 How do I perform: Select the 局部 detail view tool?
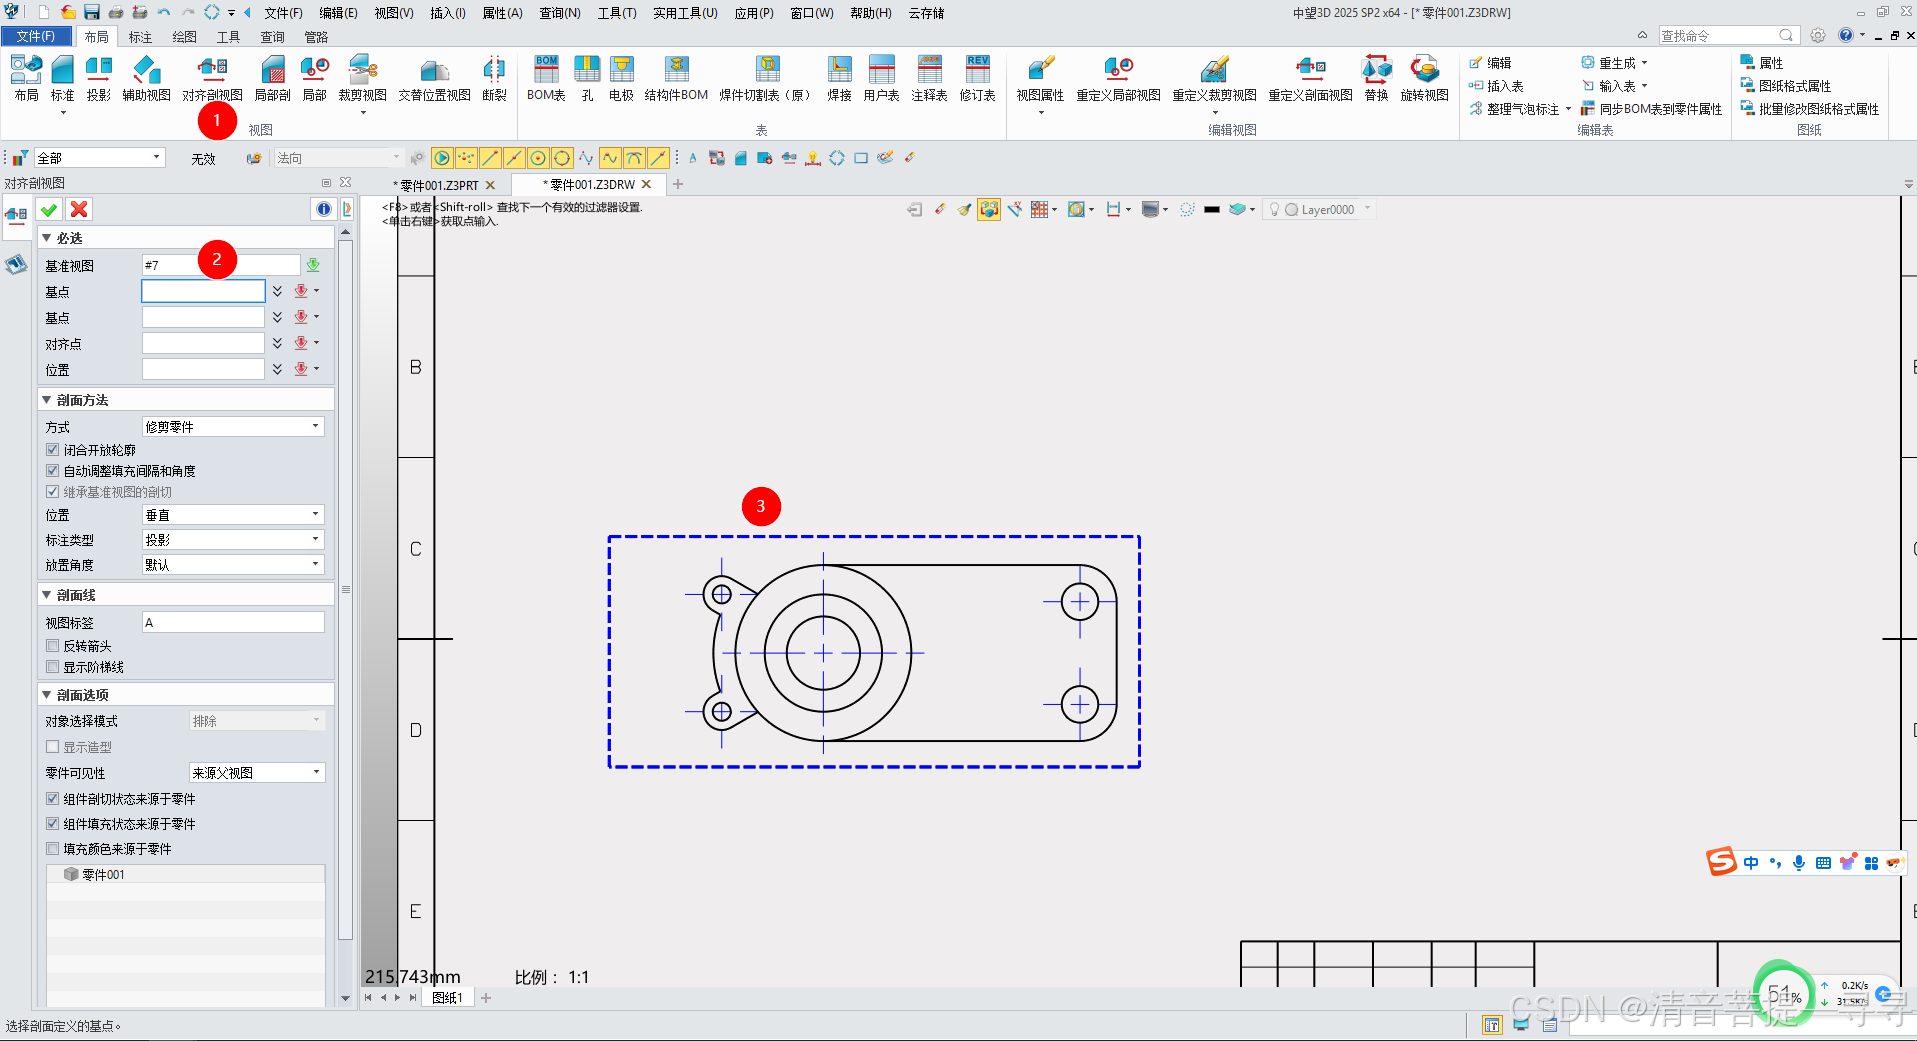pyautogui.click(x=314, y=78)
